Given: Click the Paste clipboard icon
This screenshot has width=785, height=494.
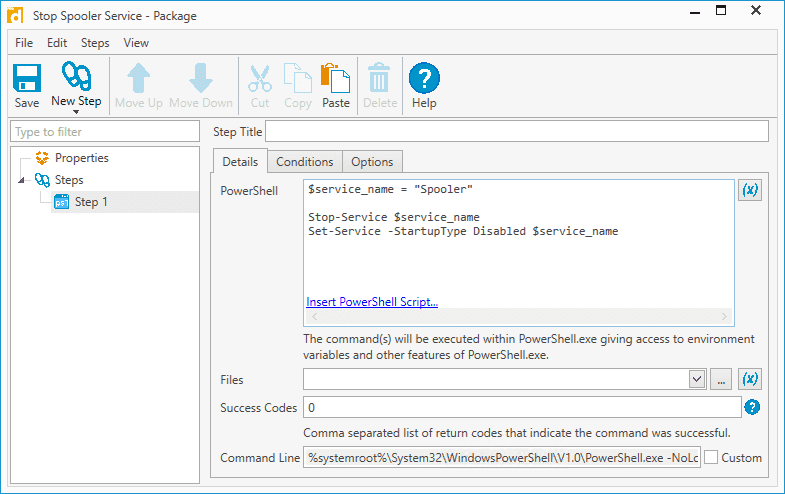Looking at the screenshot, I should pyautogui.click(x=335, y=78).
